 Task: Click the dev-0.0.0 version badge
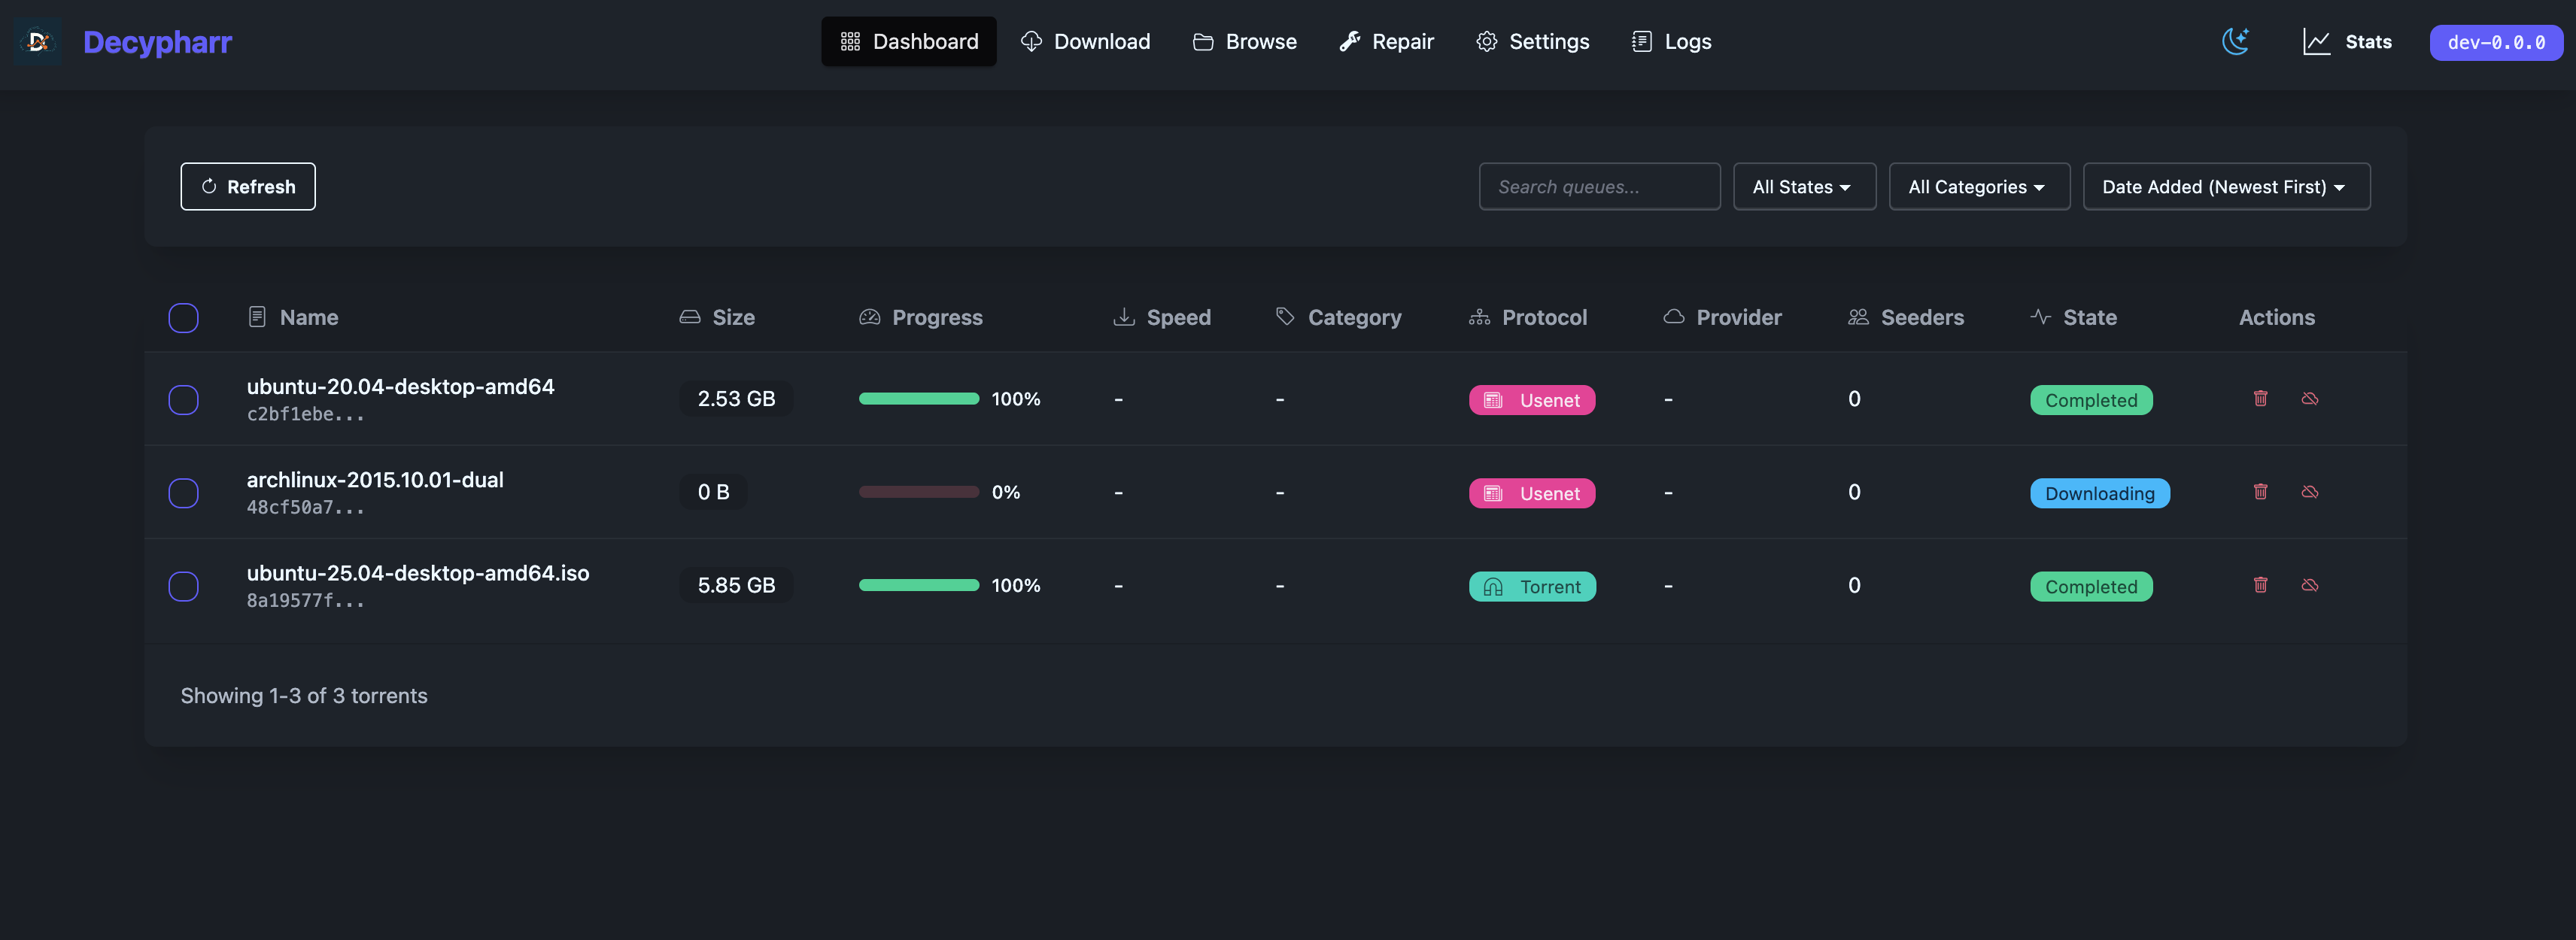(x=2496, y=42)
